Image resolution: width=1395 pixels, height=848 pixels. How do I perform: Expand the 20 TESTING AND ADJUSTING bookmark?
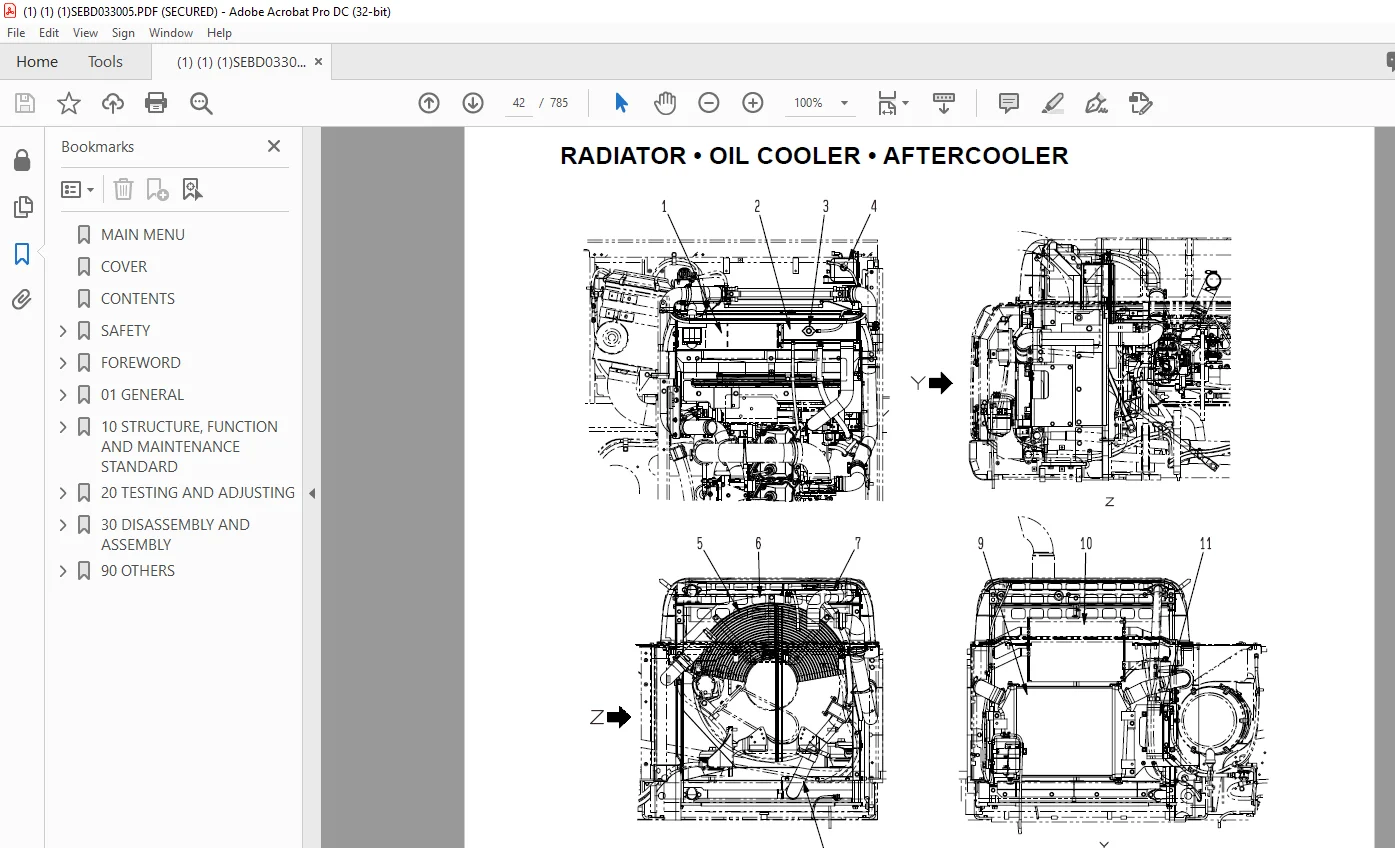coord(64,493)
